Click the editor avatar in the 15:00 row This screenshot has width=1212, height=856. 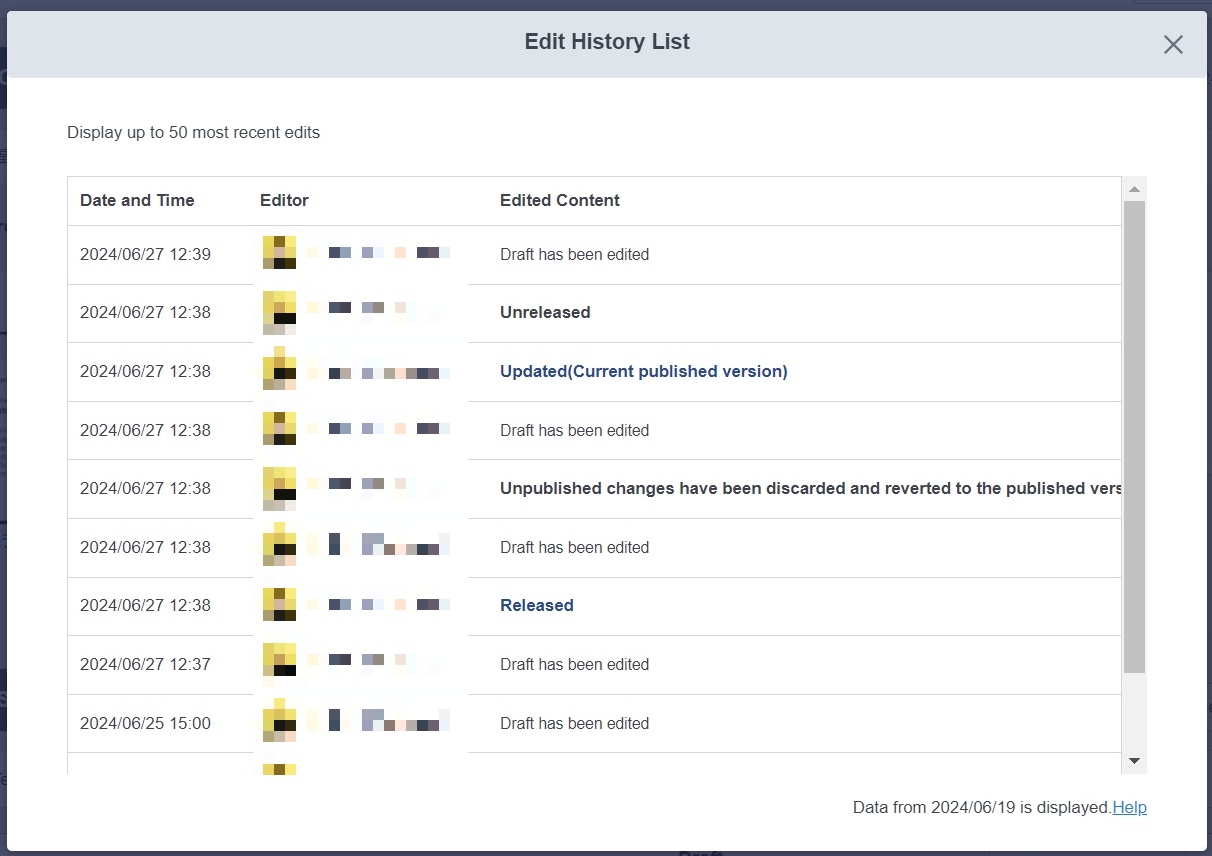[279, 723]
